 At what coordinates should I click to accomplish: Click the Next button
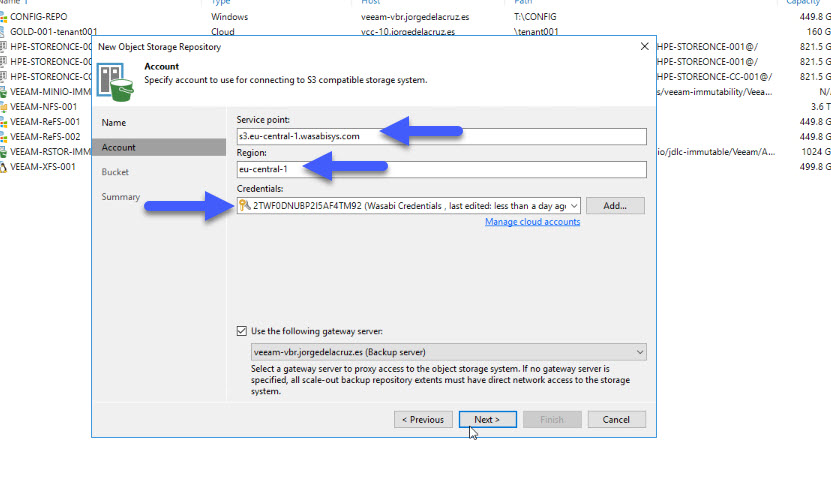point(488,419)
